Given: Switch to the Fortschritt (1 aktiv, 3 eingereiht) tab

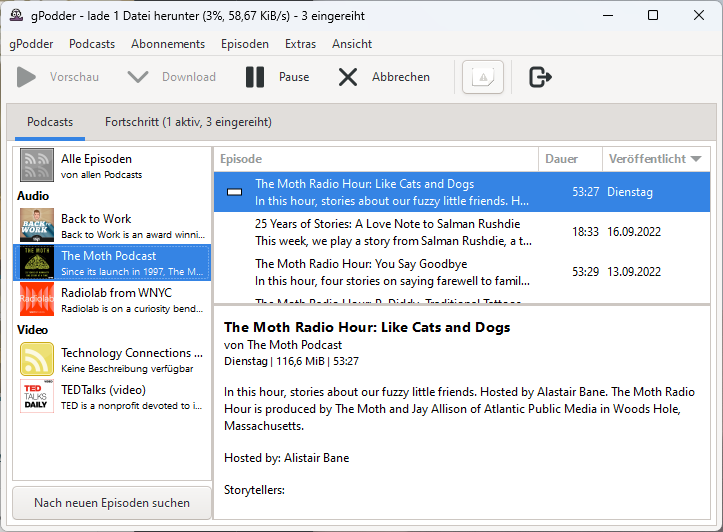Looking at the screenshot, I should click(x=188, y=122).
